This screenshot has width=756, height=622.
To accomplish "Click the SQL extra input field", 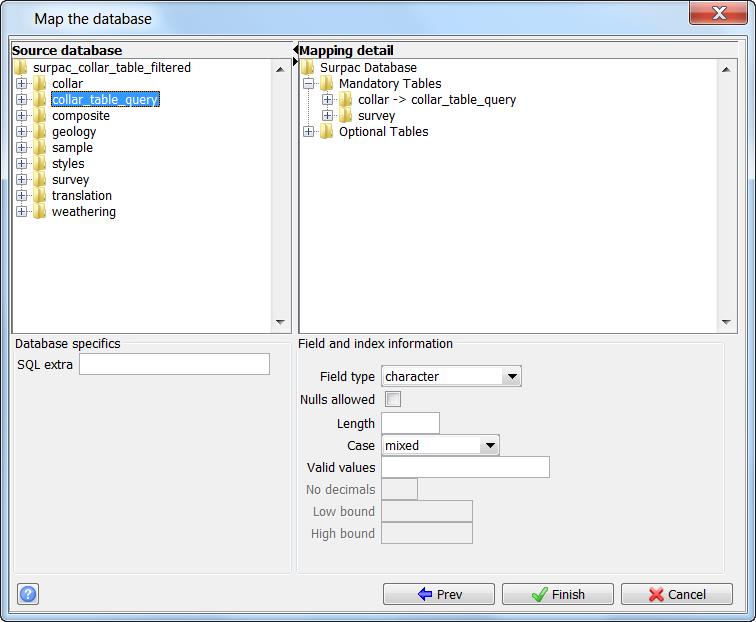I will pyautogui.click(x=175, y=364).
